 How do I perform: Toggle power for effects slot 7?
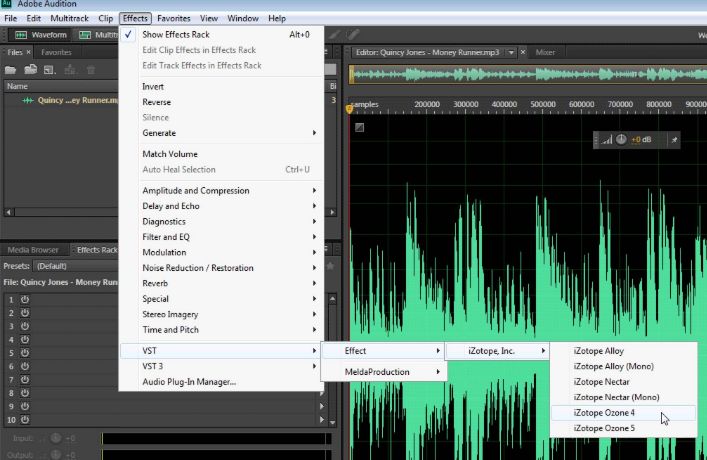coord(25,380)
